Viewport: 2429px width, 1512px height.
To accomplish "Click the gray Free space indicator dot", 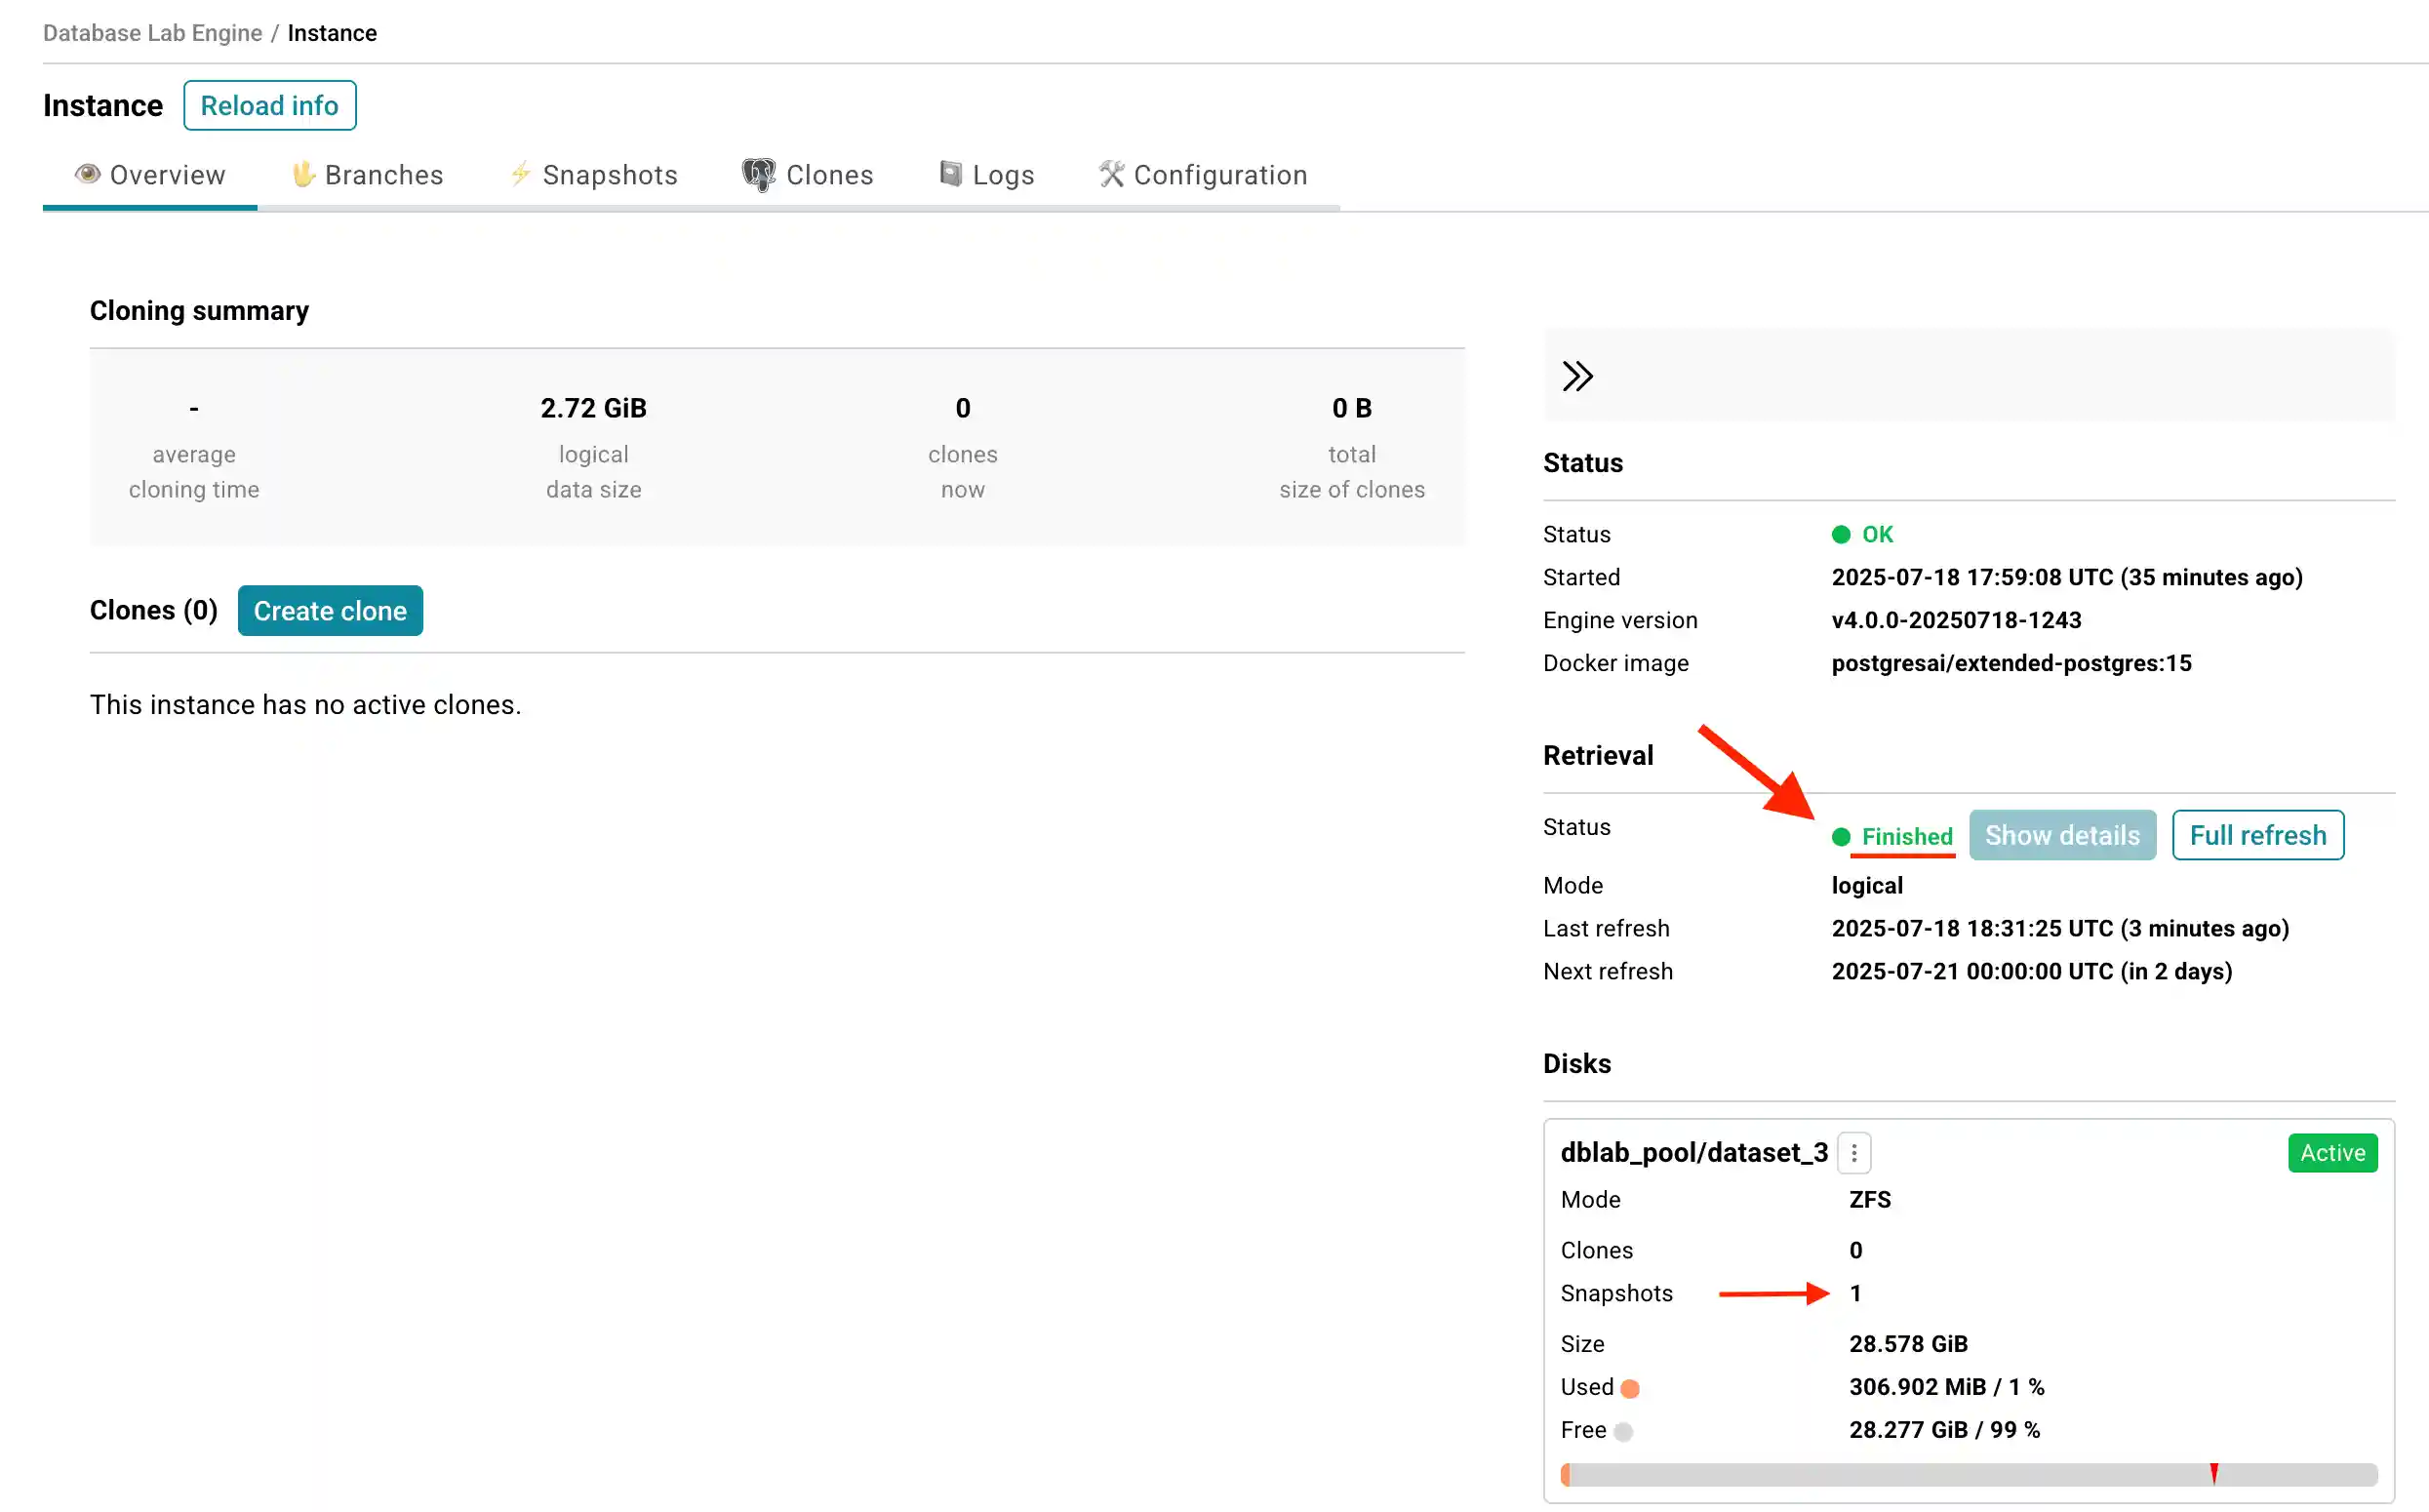I will (1624, 1430).
